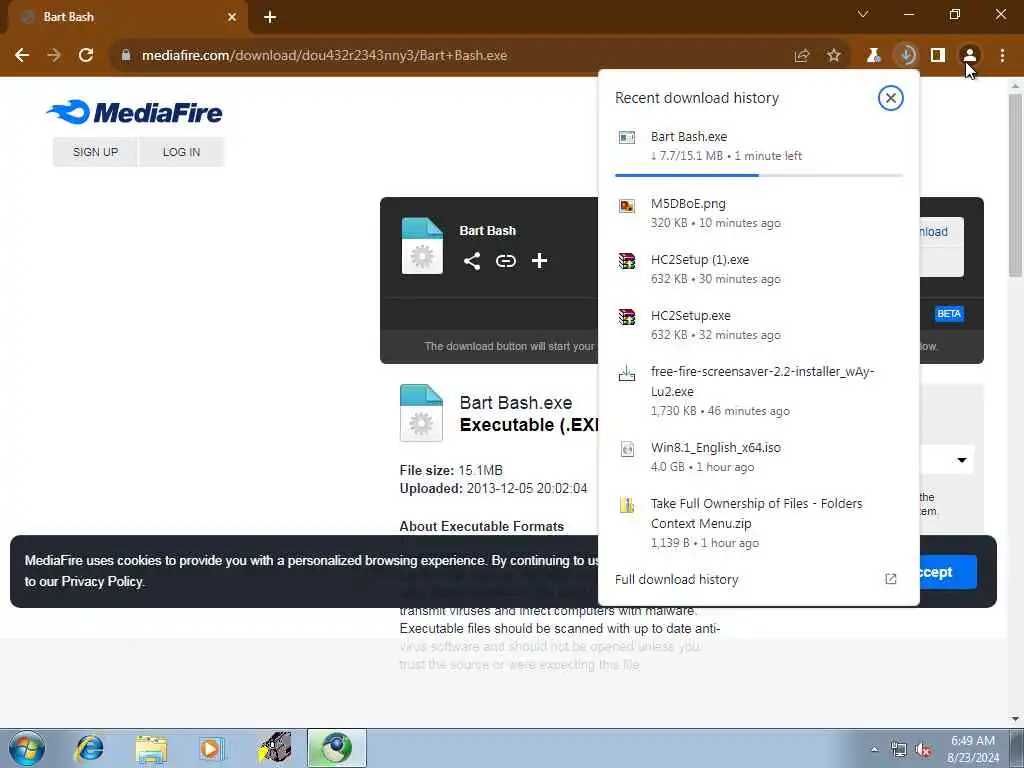Toggle the downloads toolbar icon
1024x768 pixels.
tap(906, 56)
